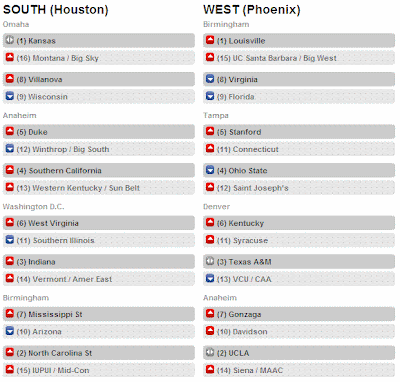Screen dimensions: 400x382
Task: Click the WEST (Phoenix) region heading
Action: [252, 10]
